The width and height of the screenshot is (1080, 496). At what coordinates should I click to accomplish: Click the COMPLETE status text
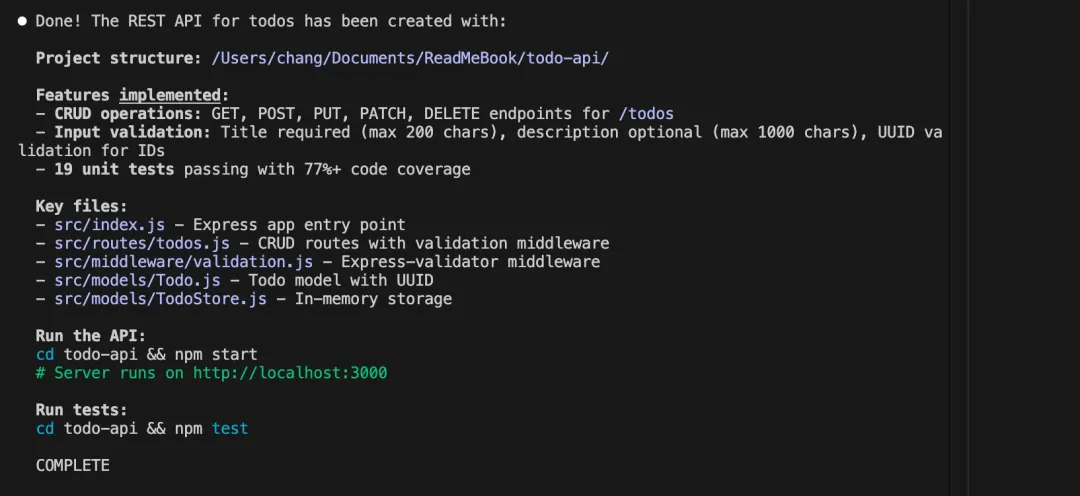coord(72,466)
